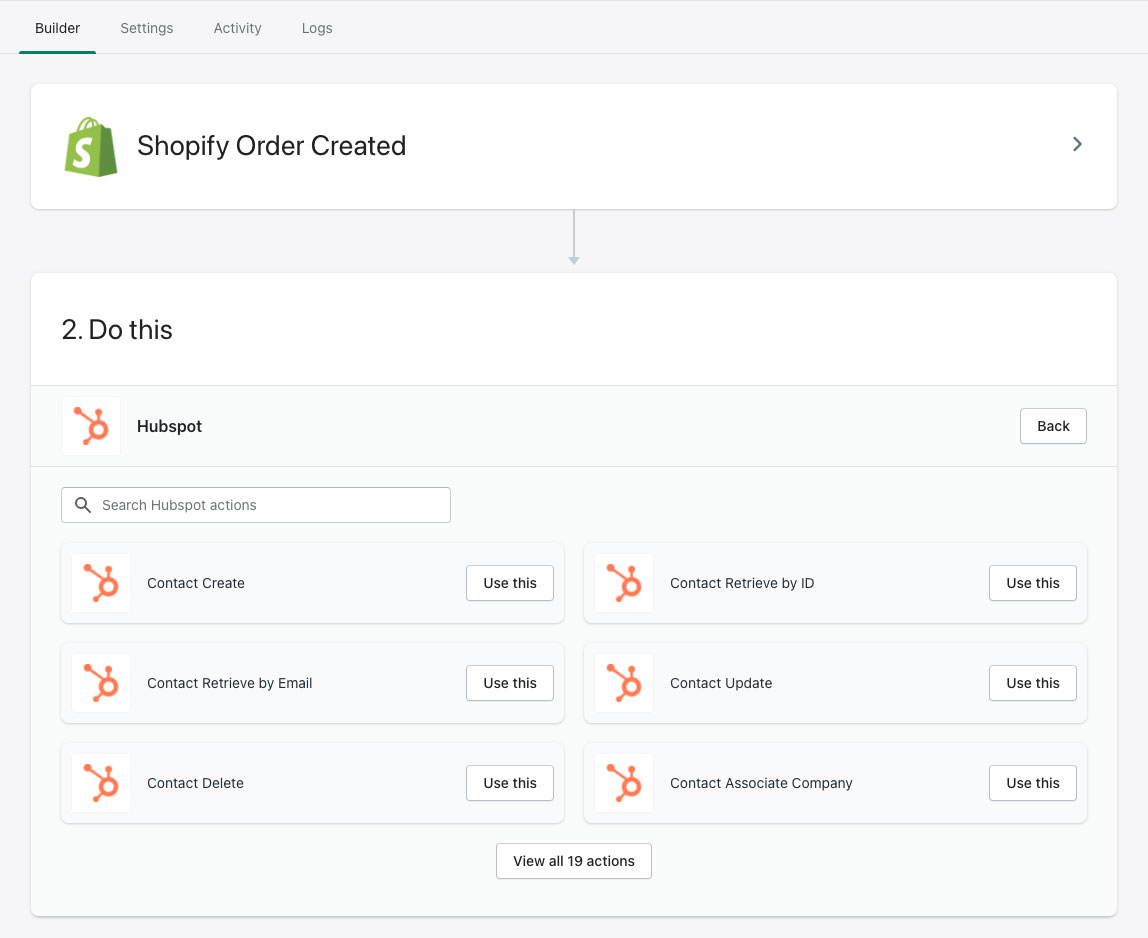
Task: Click the Hubspot app name label
Action: [169, 426]
